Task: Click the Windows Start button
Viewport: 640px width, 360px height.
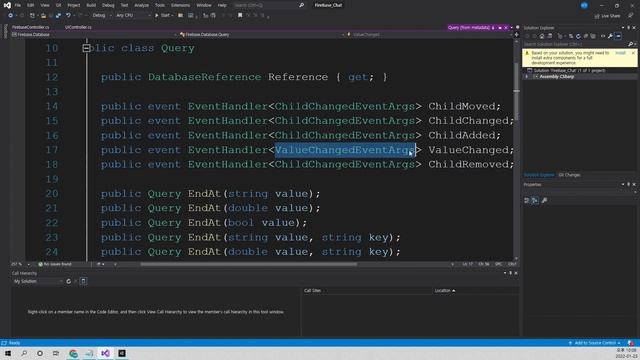Action: pyautogui.click(x=8, y=353)
